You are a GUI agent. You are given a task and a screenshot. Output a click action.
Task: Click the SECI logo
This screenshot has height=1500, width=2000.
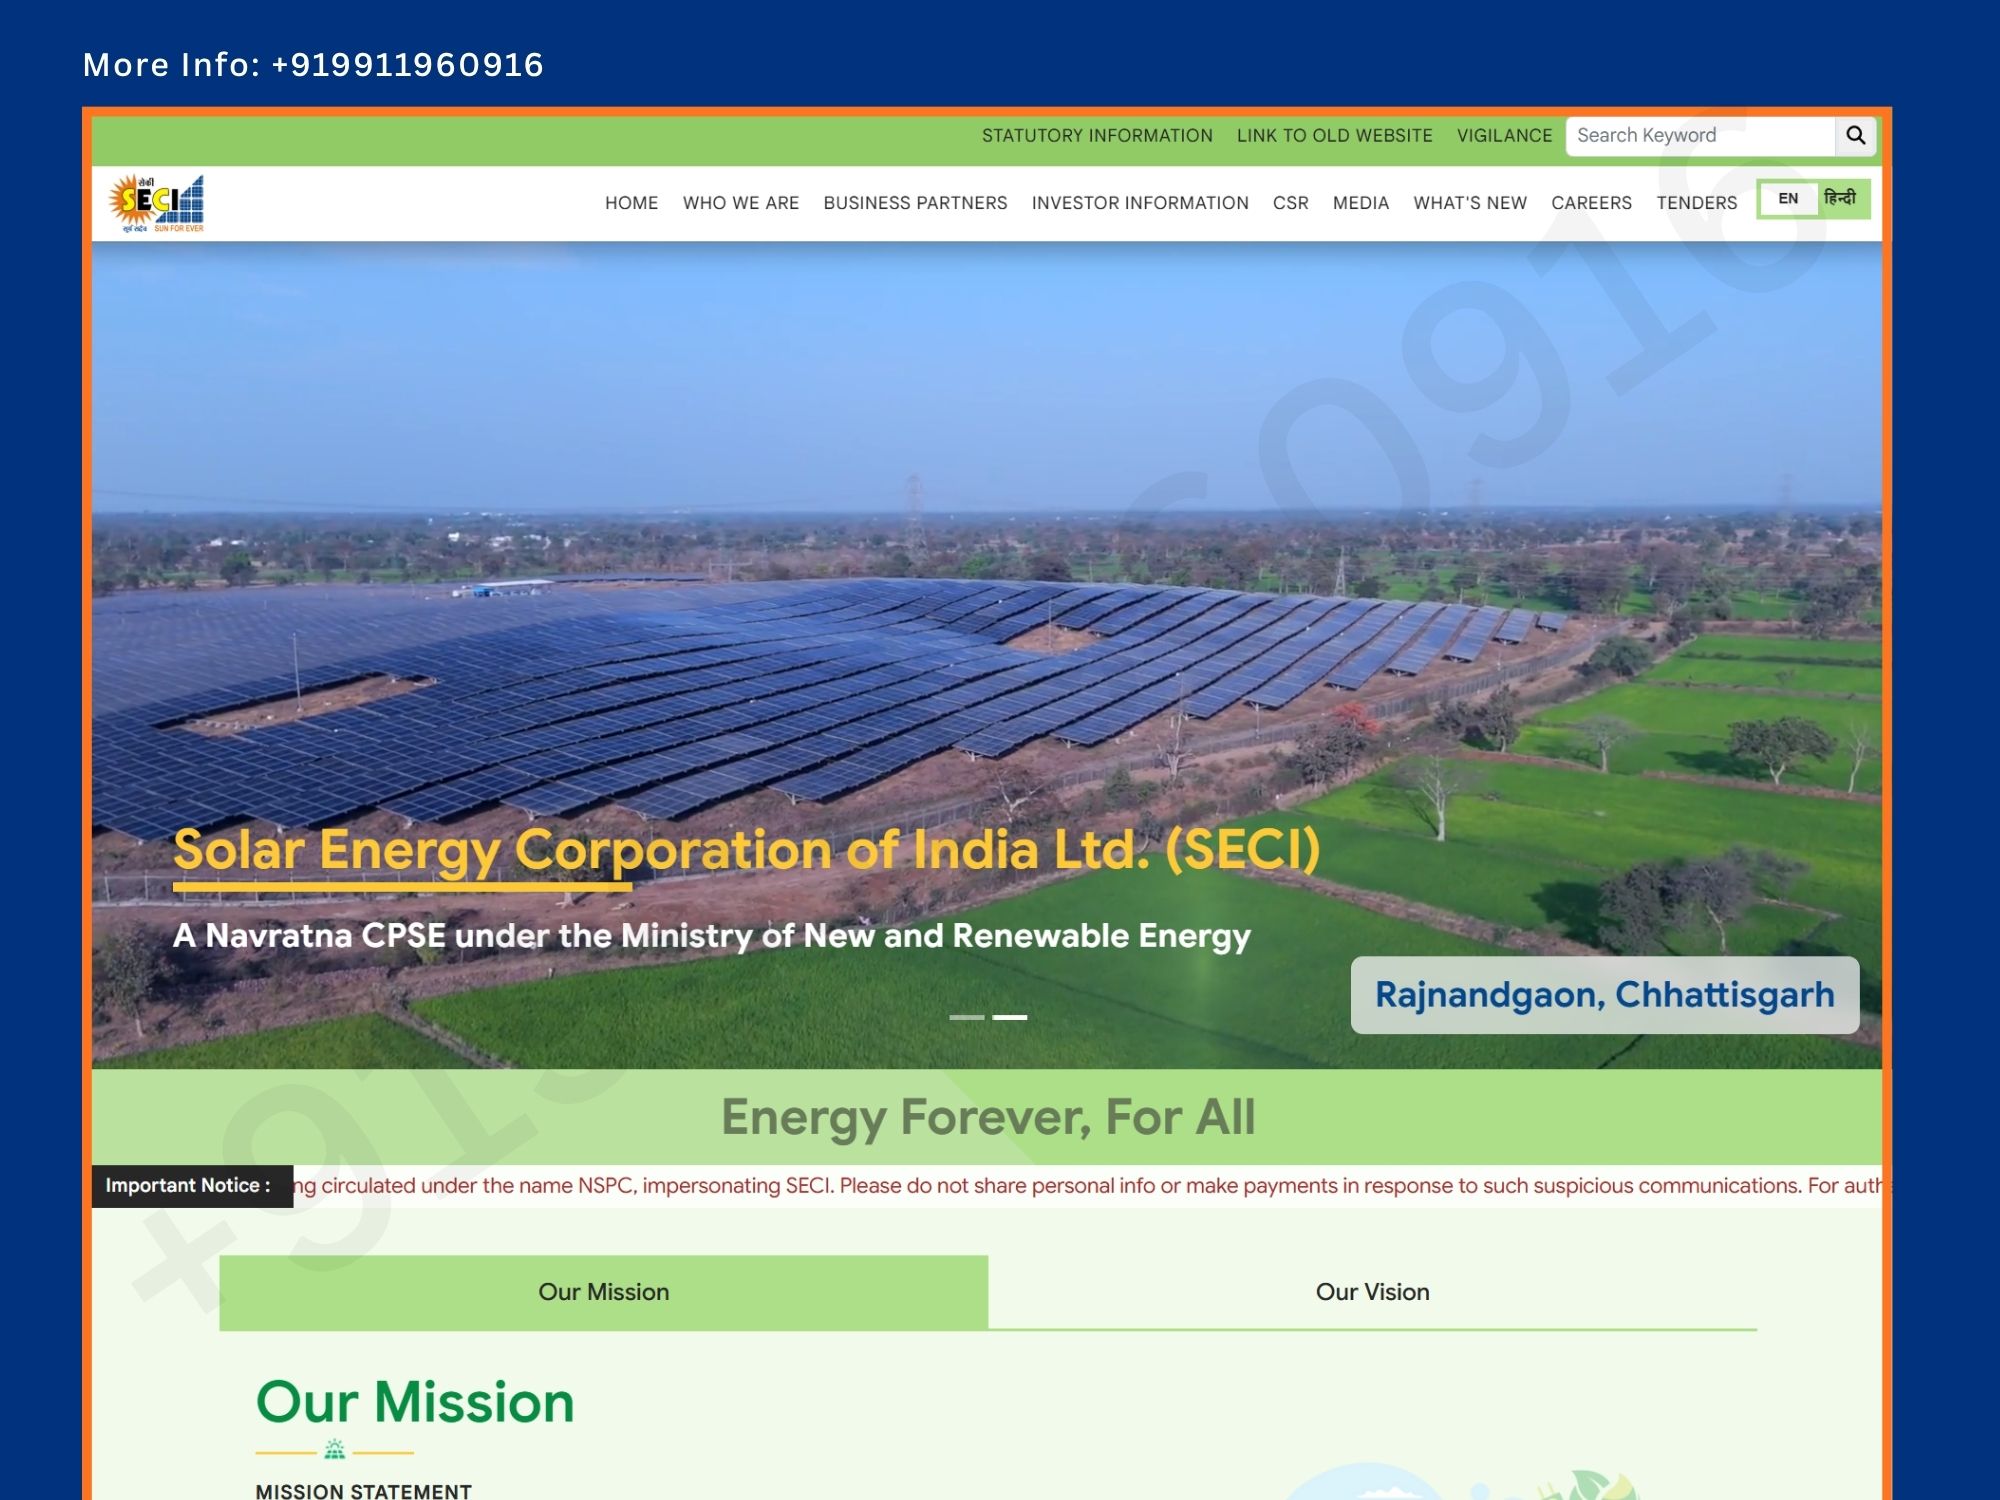pos(157,203)
